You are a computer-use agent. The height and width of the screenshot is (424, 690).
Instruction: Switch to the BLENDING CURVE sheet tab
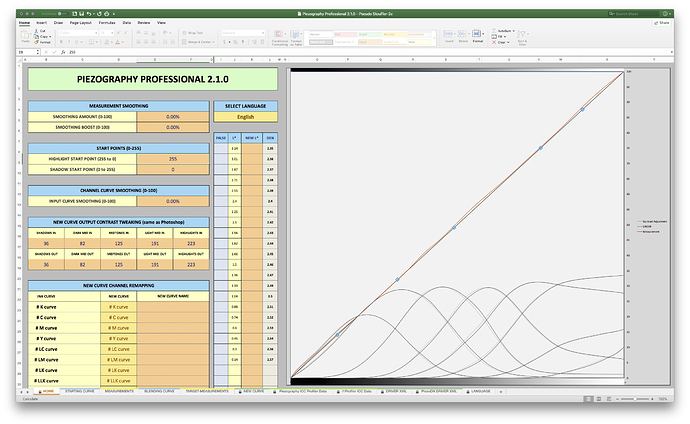point(159,391)
